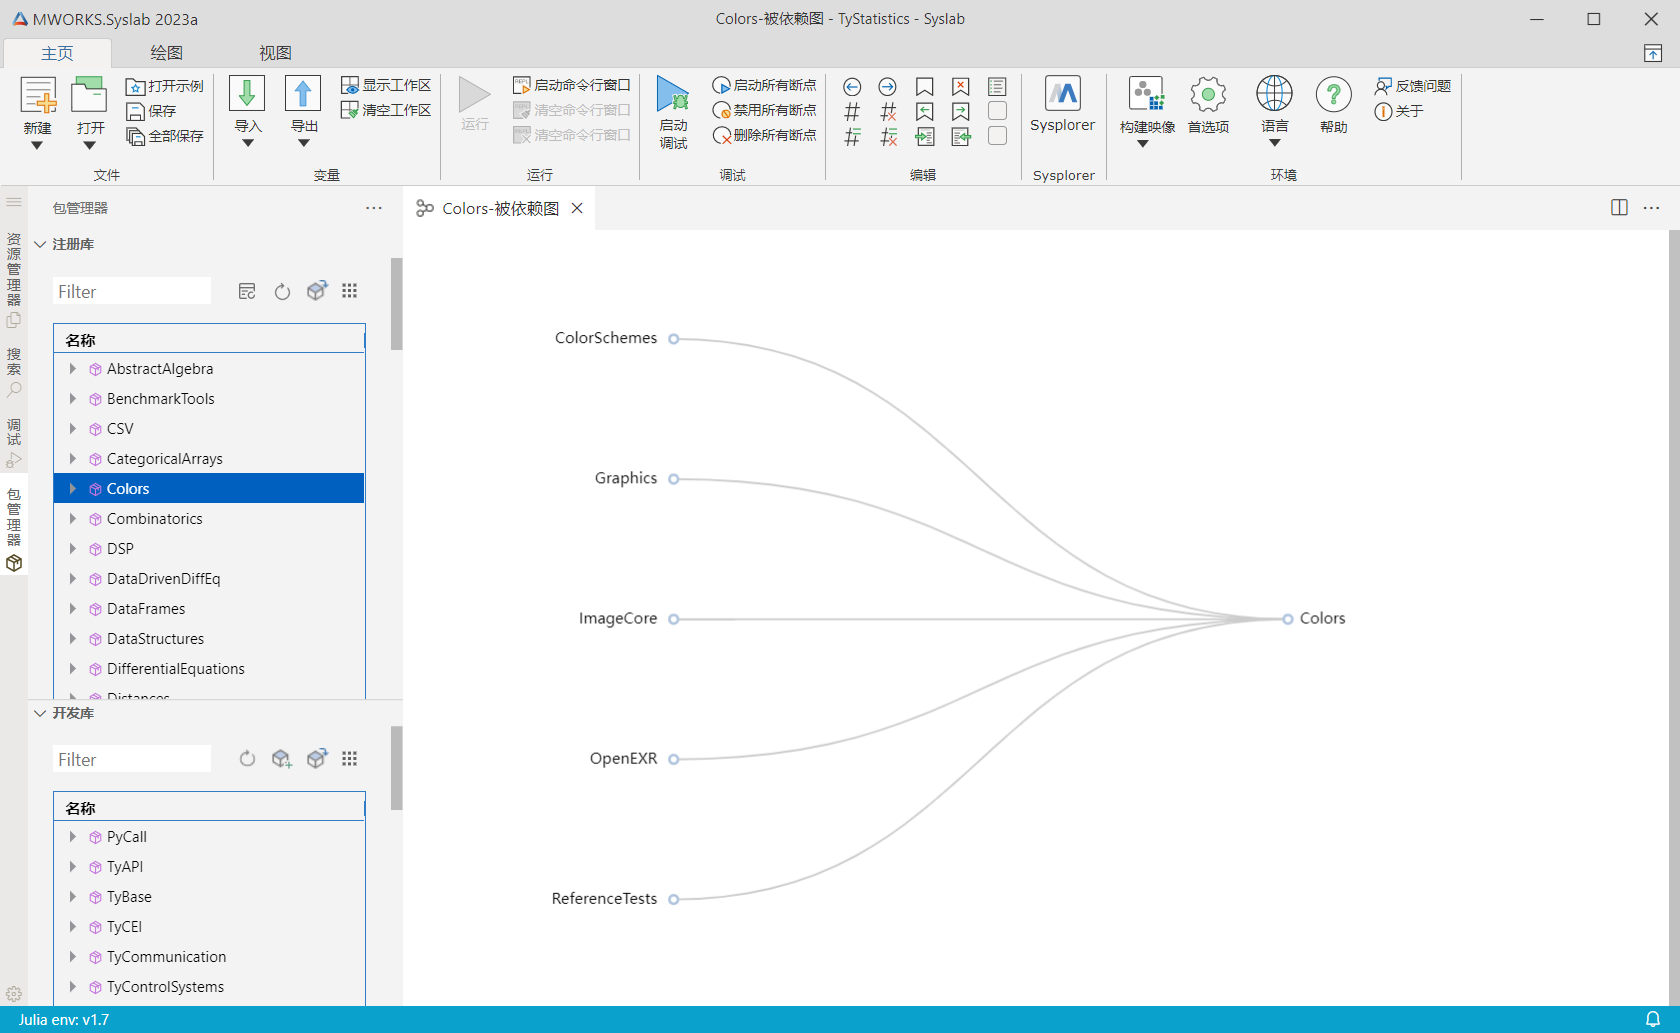The width and height of the screenshot is (1680, 1033).
Task: Click the refresh icon in 注册库 toolbar
Action: tap(282, 292)
